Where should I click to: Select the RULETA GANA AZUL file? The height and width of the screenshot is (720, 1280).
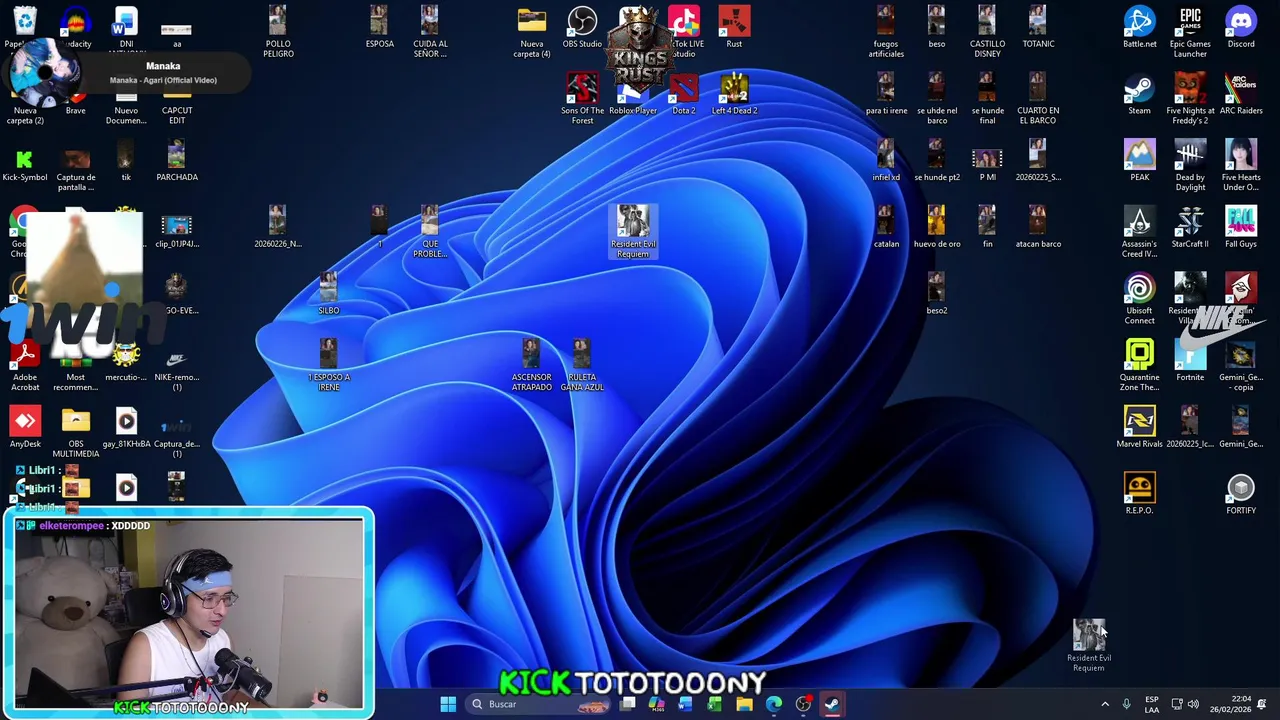tap(582, 366)
